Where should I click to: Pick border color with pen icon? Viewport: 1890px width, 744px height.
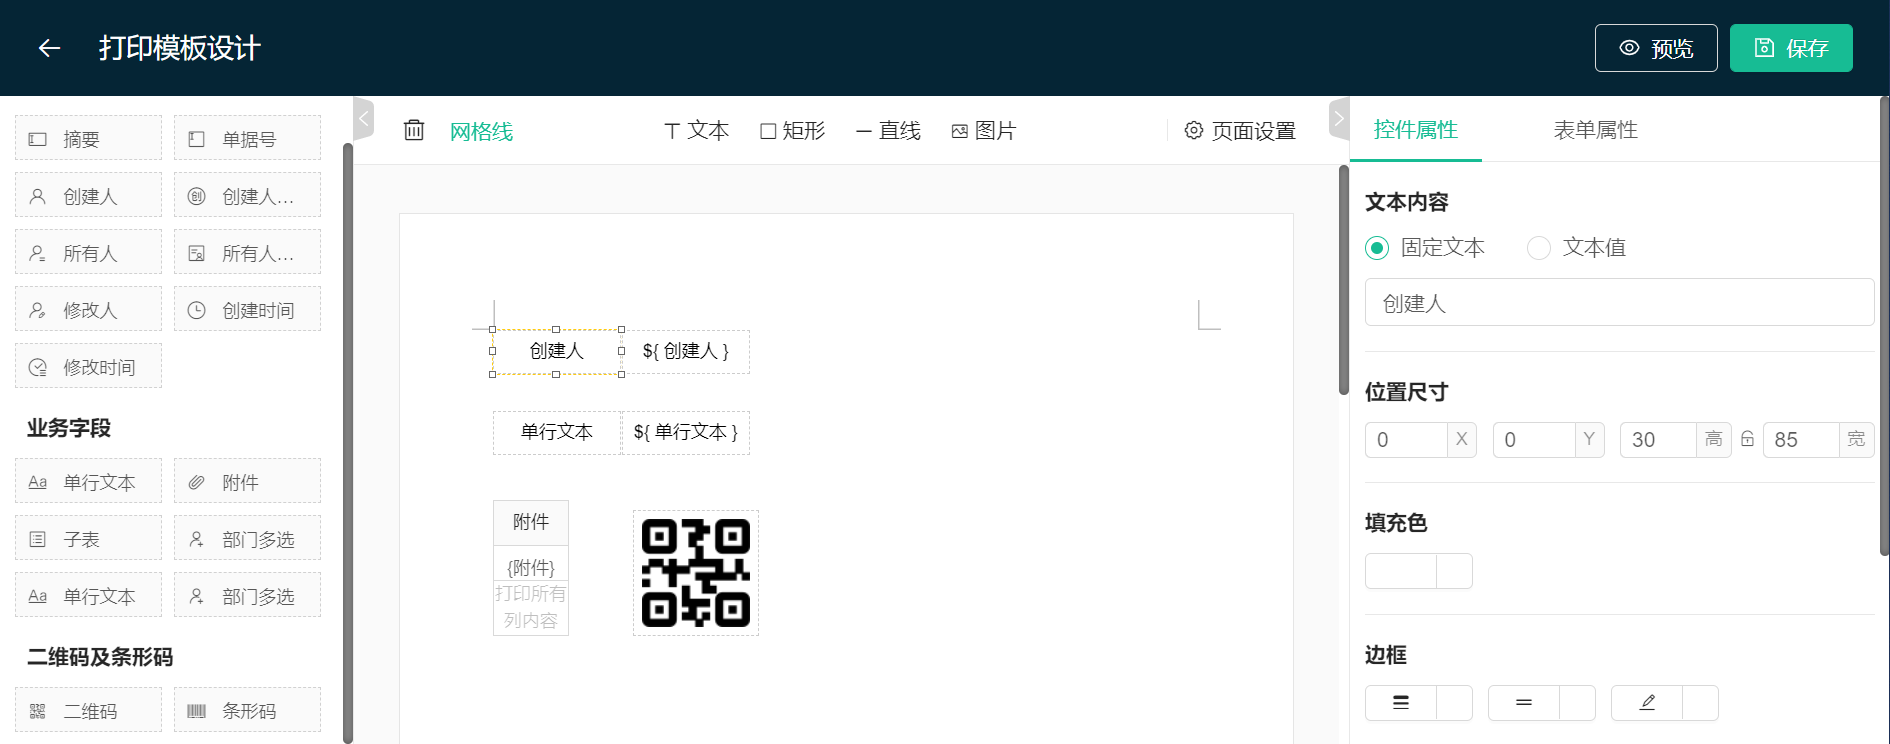click(x=1647, y=703)
